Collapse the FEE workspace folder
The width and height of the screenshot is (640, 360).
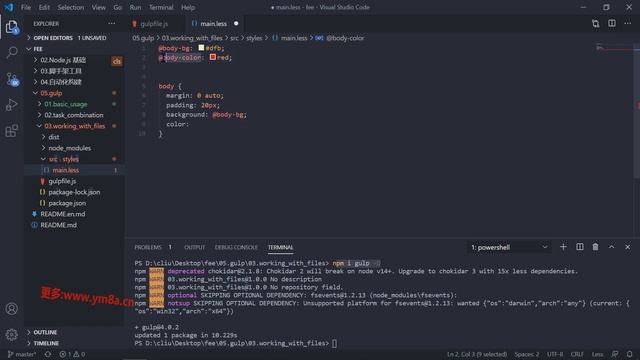coord(75,49)
